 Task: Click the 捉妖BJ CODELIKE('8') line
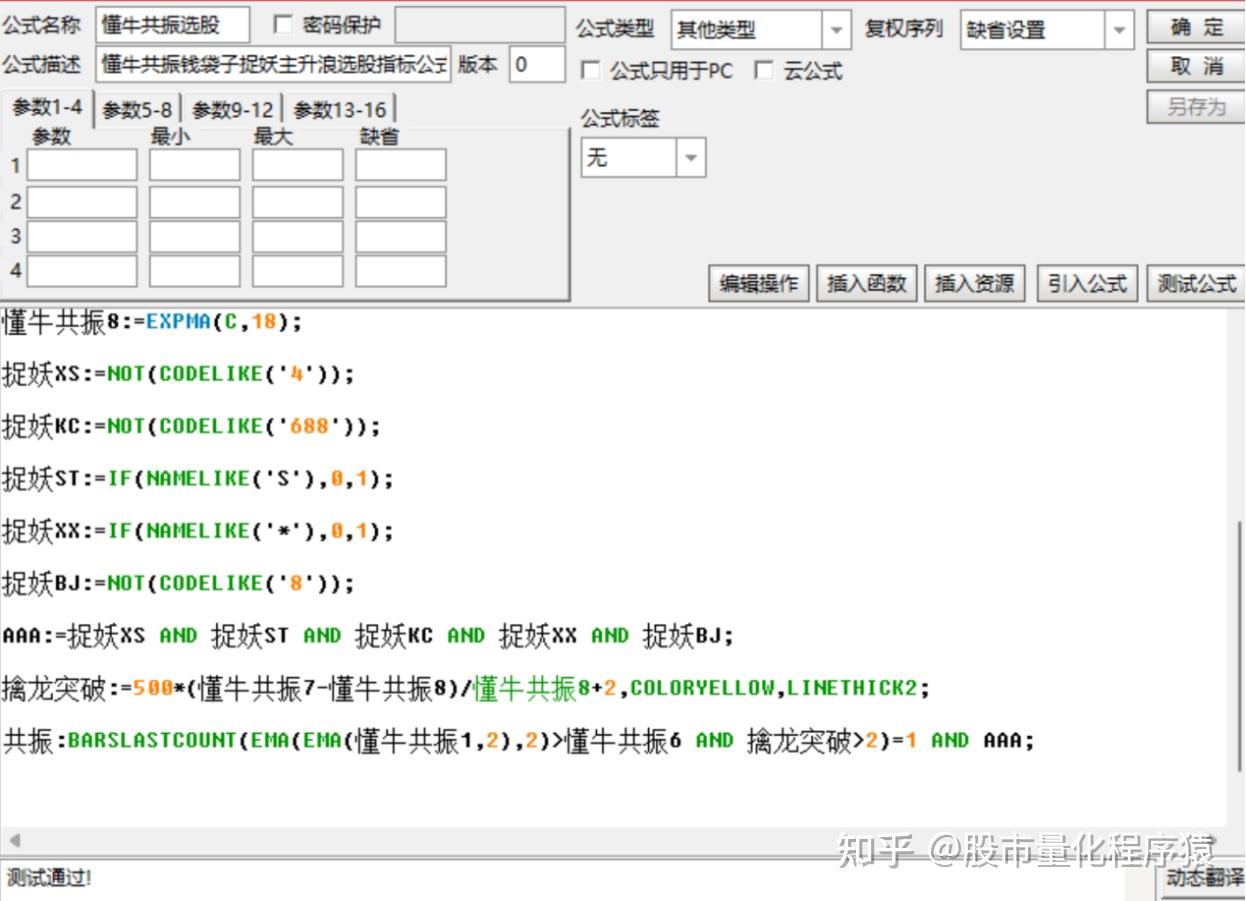coord(178,583)
